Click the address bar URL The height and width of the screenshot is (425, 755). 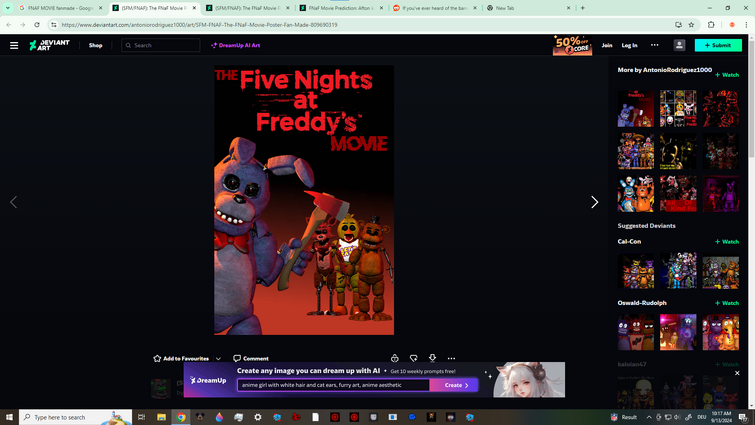click(199, 25)
